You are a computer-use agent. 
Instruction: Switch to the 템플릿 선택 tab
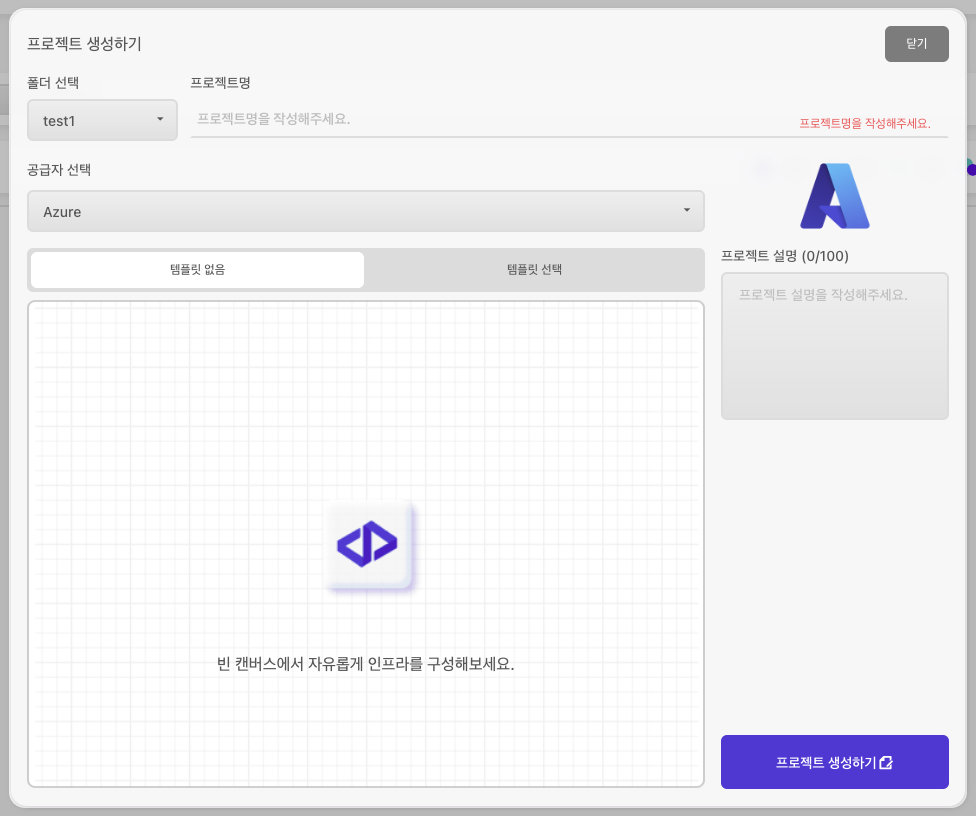534,270
